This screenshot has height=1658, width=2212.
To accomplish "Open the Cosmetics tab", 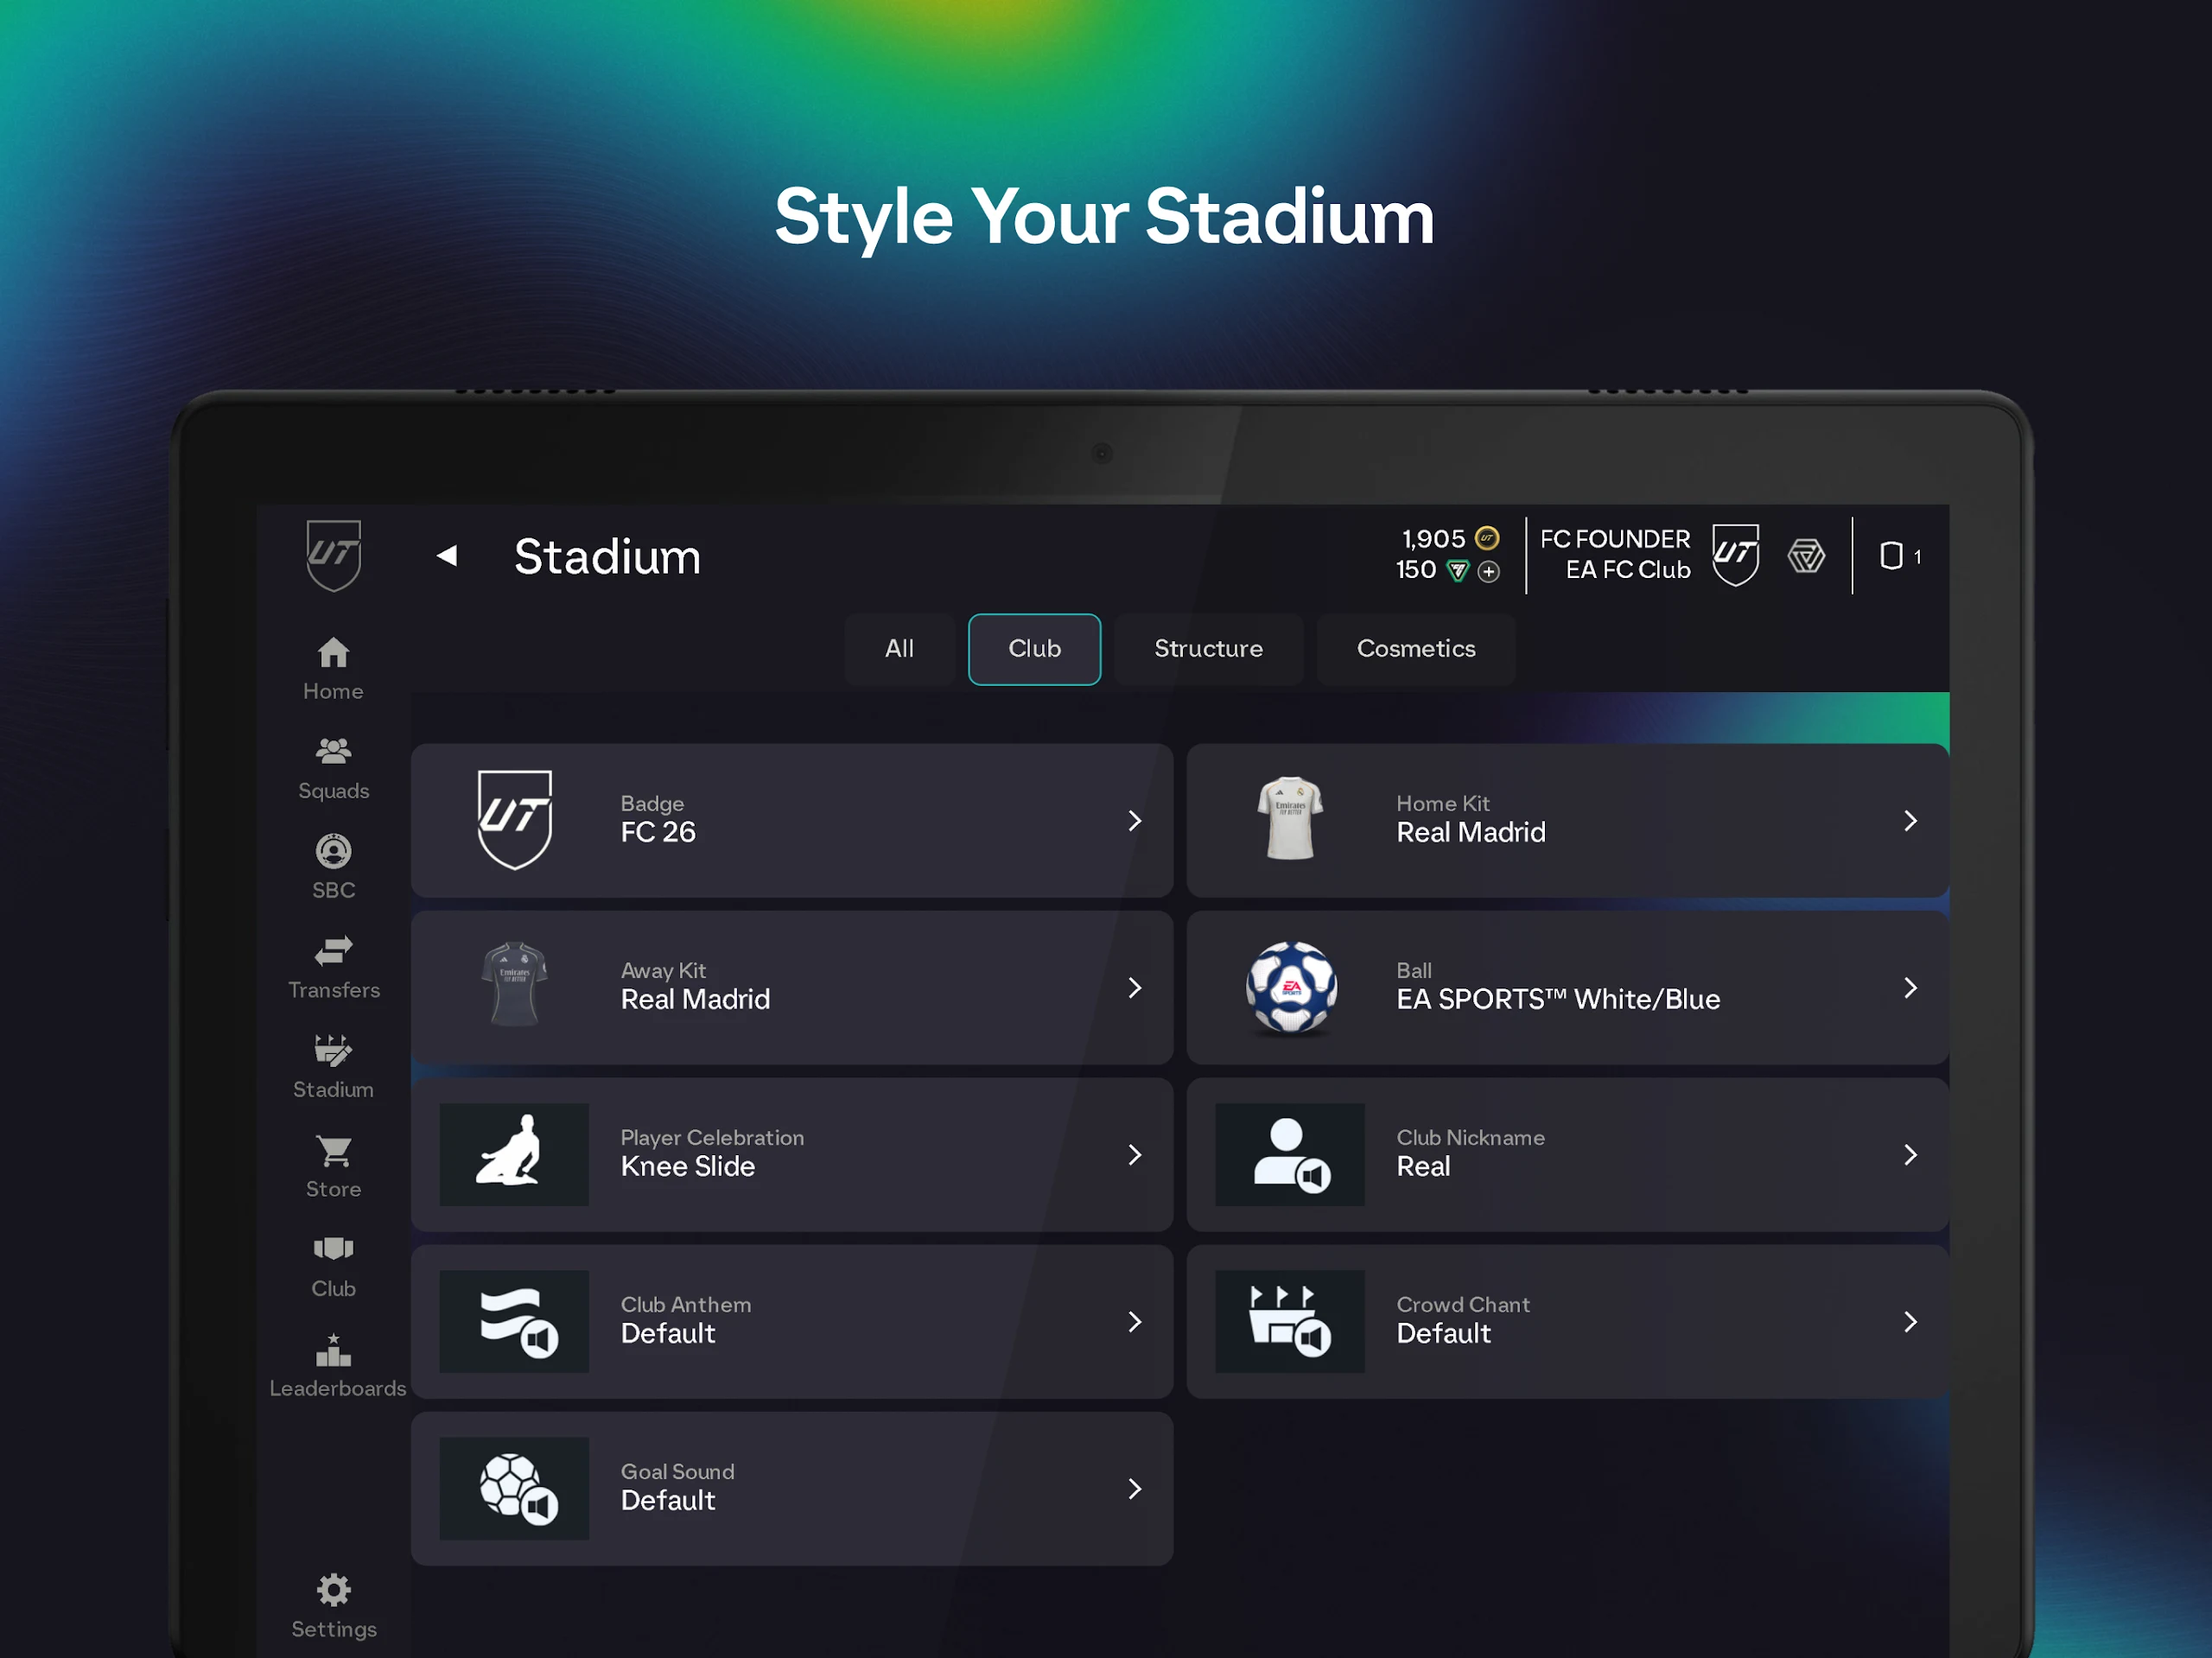I will tap(1414, 648).
